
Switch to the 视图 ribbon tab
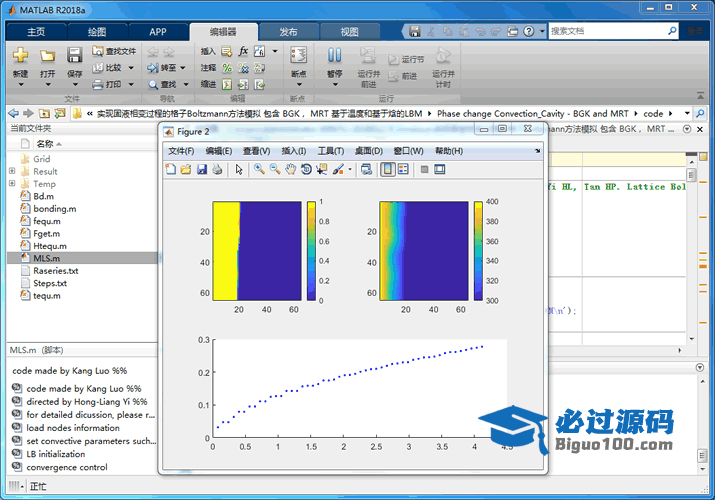pos(350,32)
